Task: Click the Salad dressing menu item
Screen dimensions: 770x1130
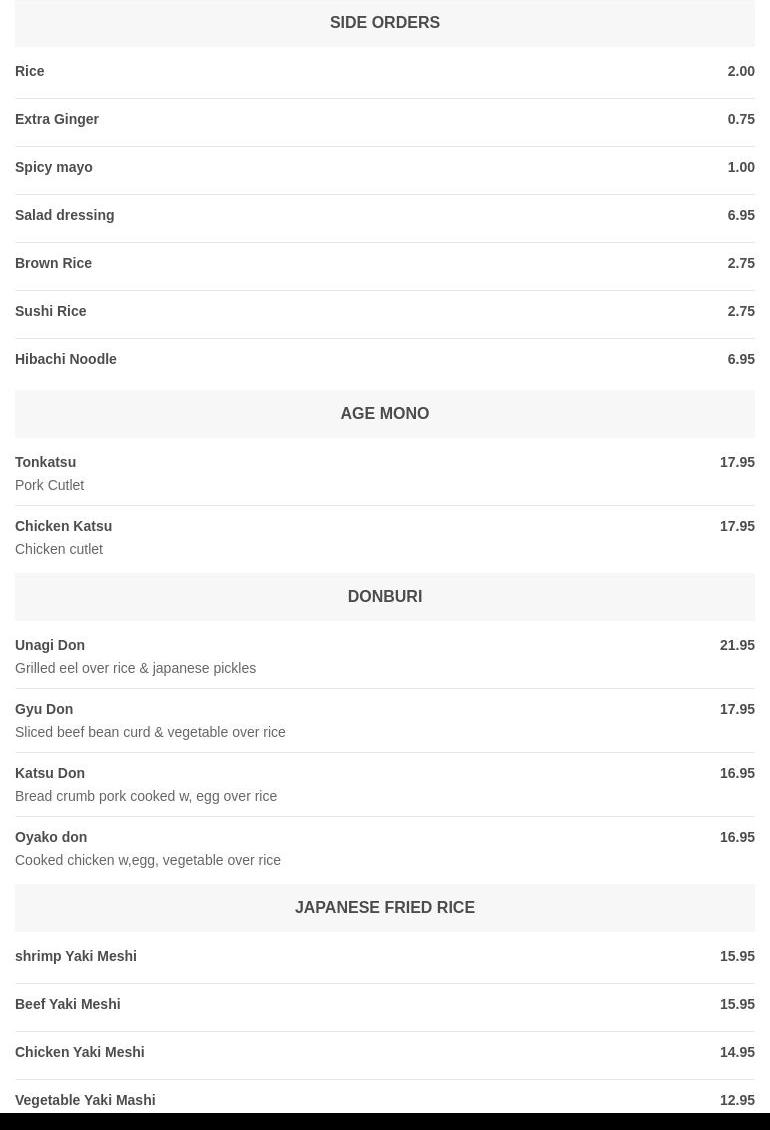Action: tap(65, 215)
